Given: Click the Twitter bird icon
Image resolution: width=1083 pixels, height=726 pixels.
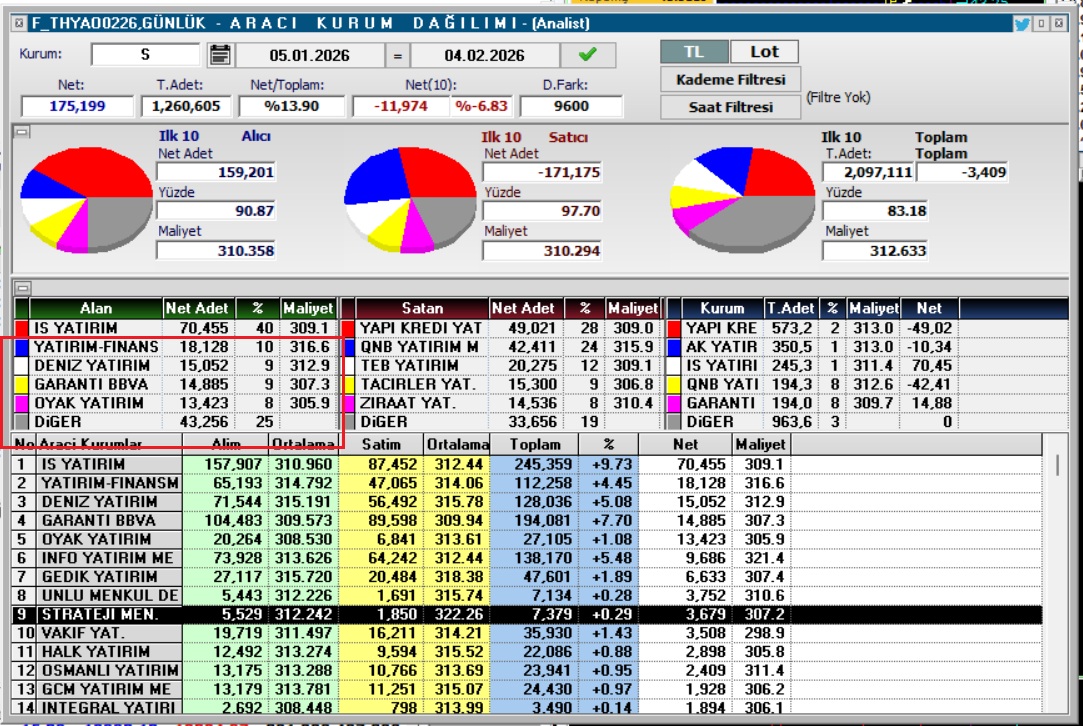Looking at the screenshot, I should (x=1022, y=24).
